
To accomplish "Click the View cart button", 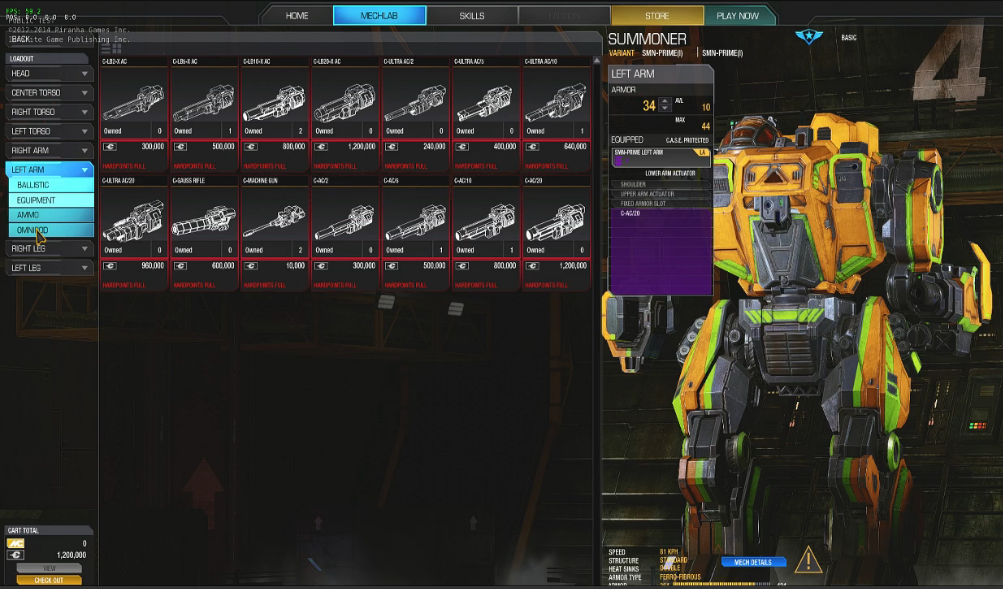I will (49, 568).
